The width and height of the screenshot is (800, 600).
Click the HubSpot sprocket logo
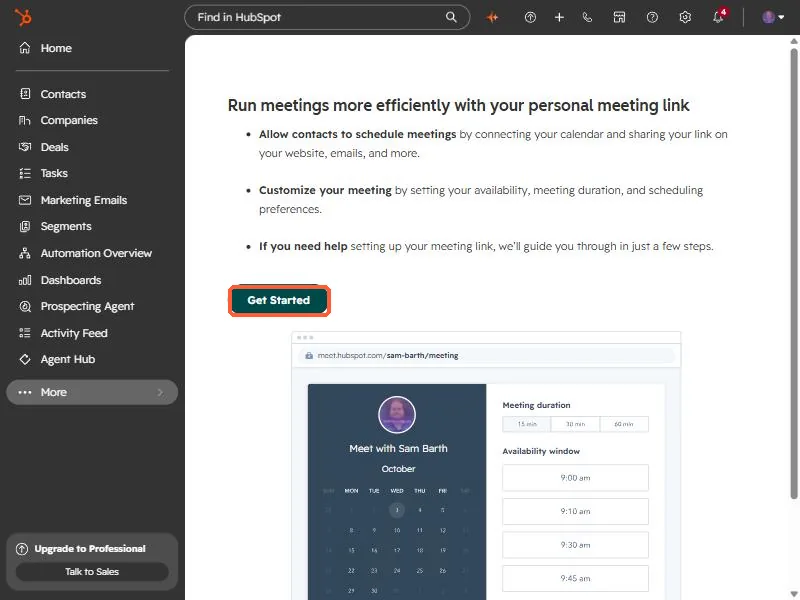point(23,17)
